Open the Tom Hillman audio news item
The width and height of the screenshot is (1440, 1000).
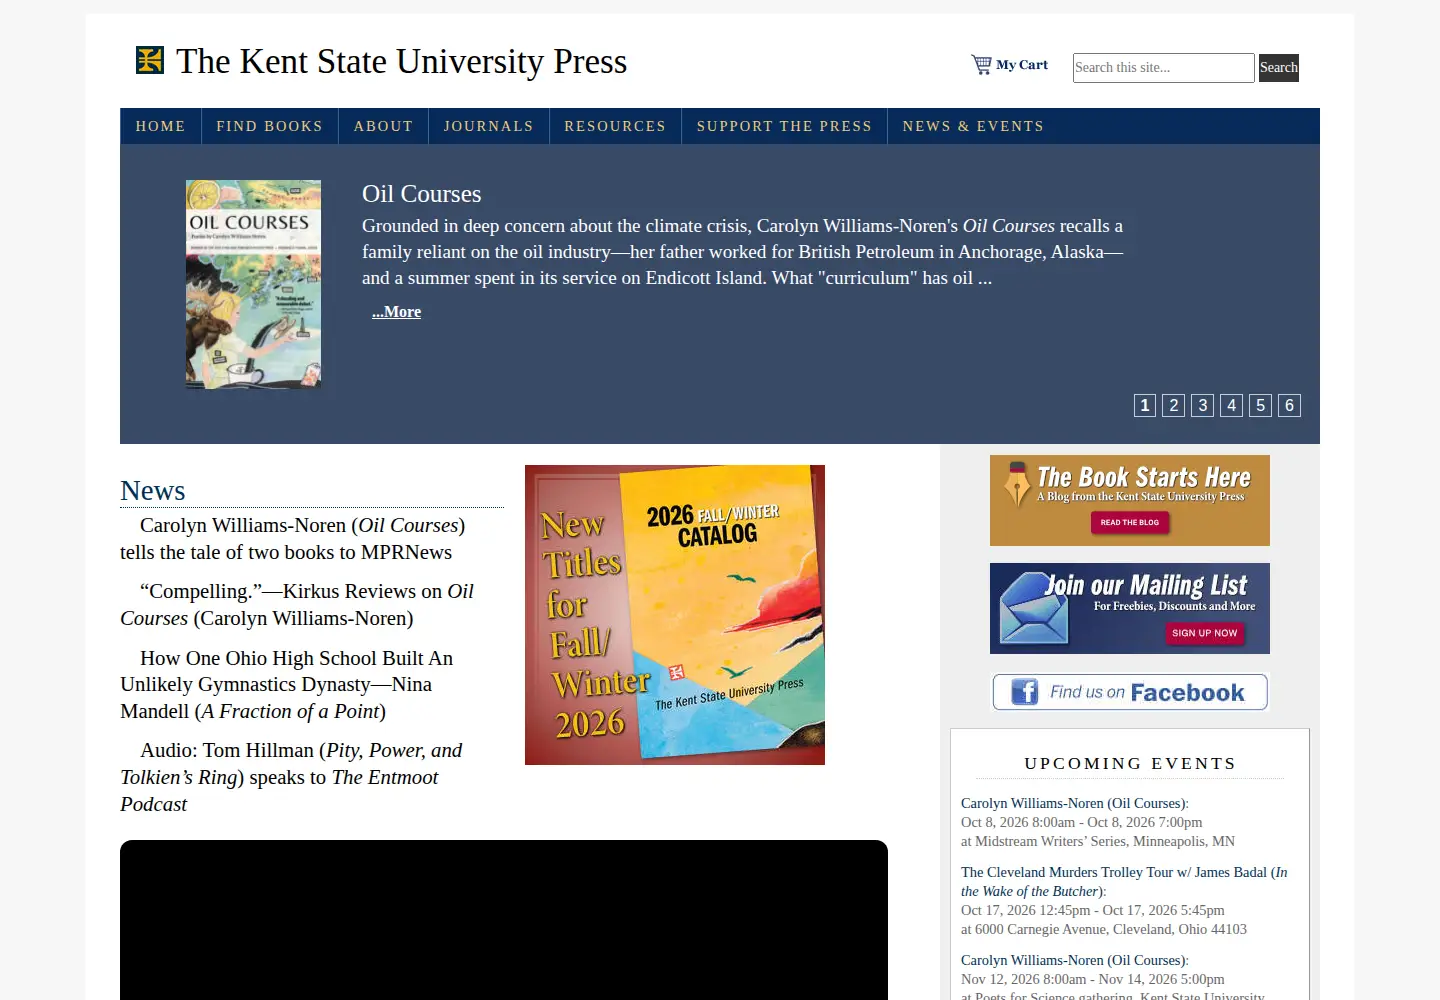(x=291, y=777)
